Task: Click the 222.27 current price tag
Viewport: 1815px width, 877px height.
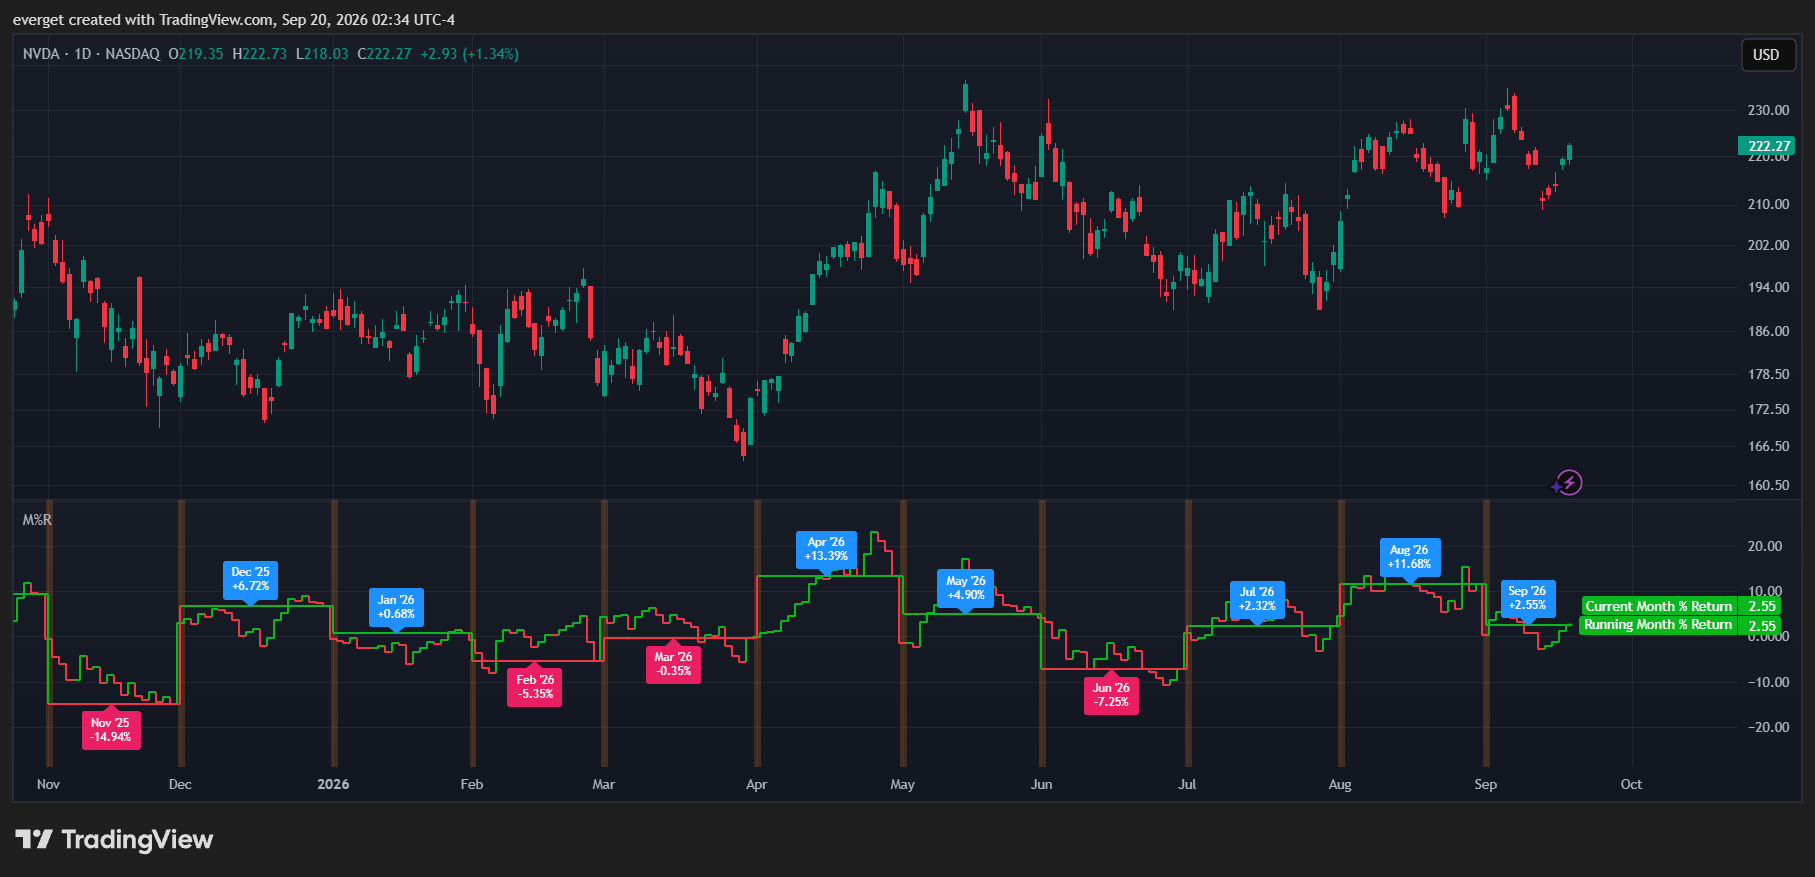Action: tap(1768, 146)
